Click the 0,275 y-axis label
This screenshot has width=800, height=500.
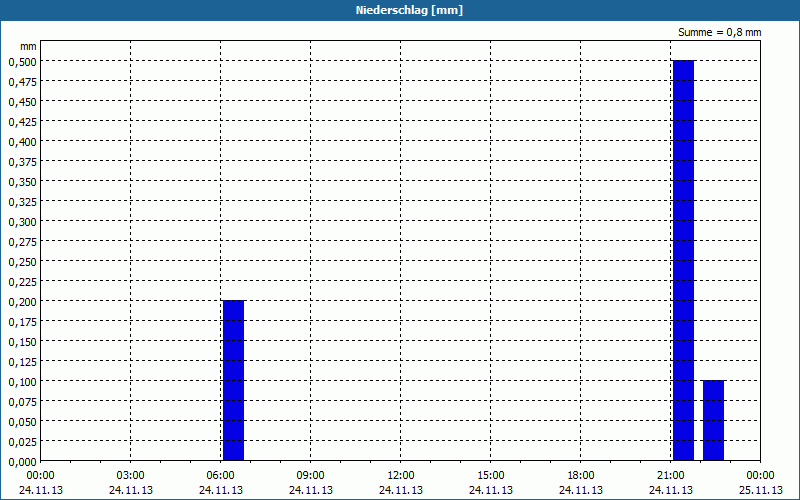tap(22, 242)
